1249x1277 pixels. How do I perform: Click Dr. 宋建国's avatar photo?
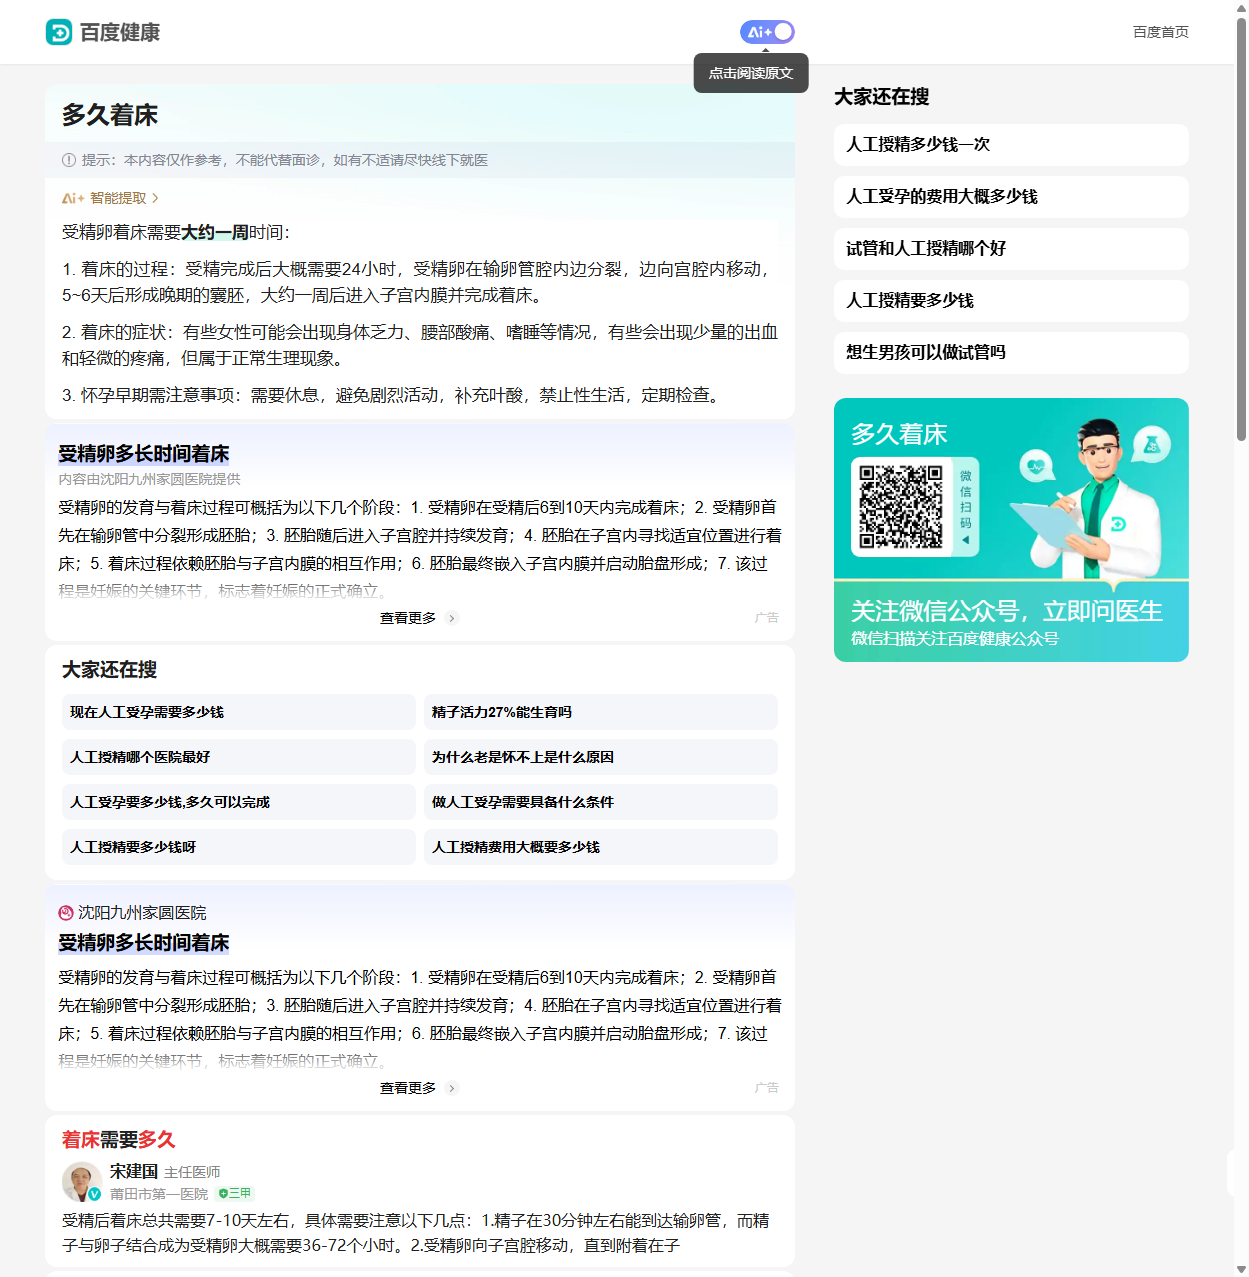point(81,1182)
